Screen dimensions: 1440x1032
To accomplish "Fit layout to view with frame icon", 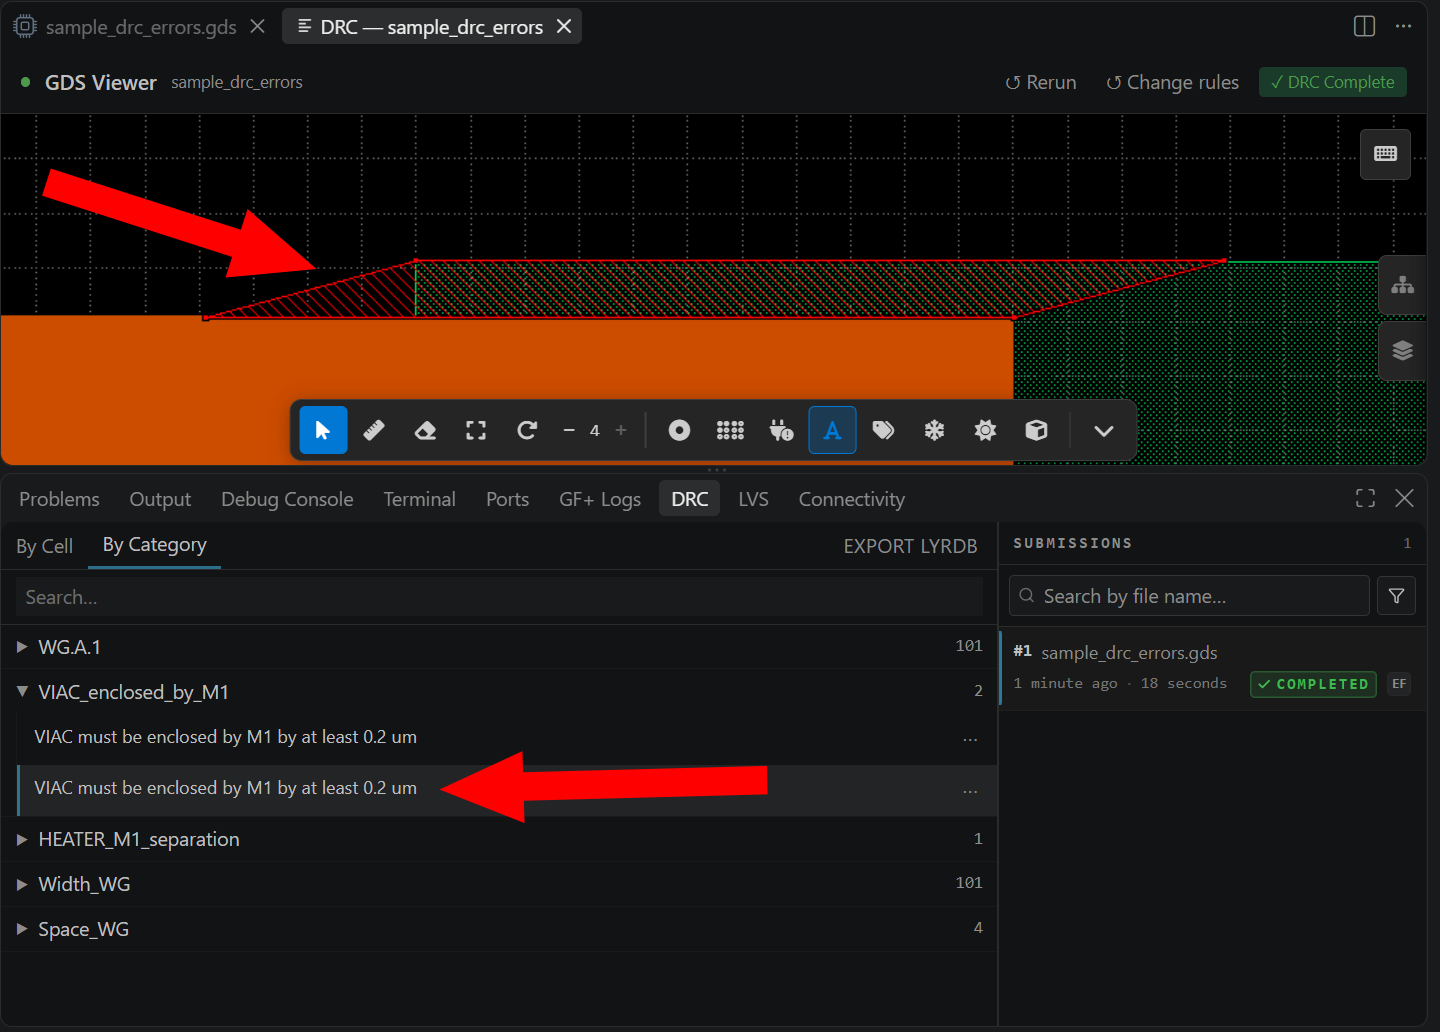I will (x=476, y=430).
